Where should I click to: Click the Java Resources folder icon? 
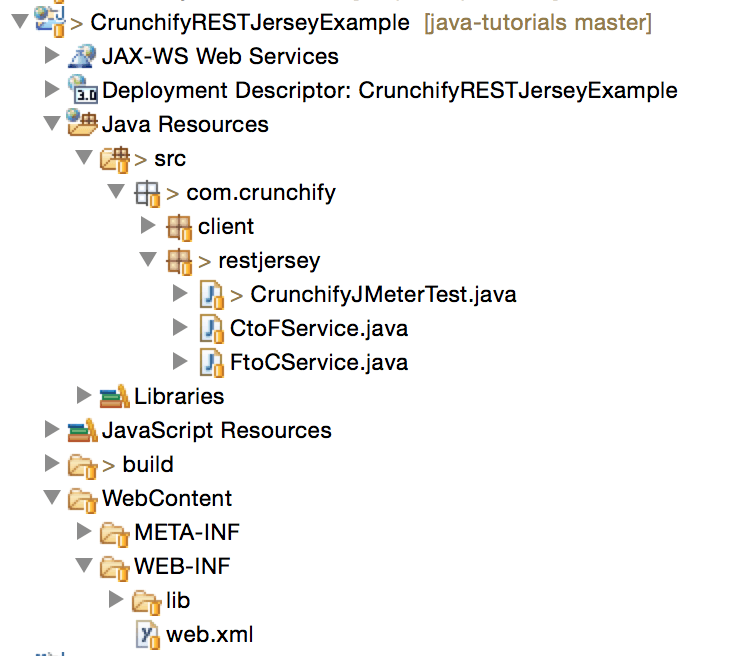coord(82,124)
